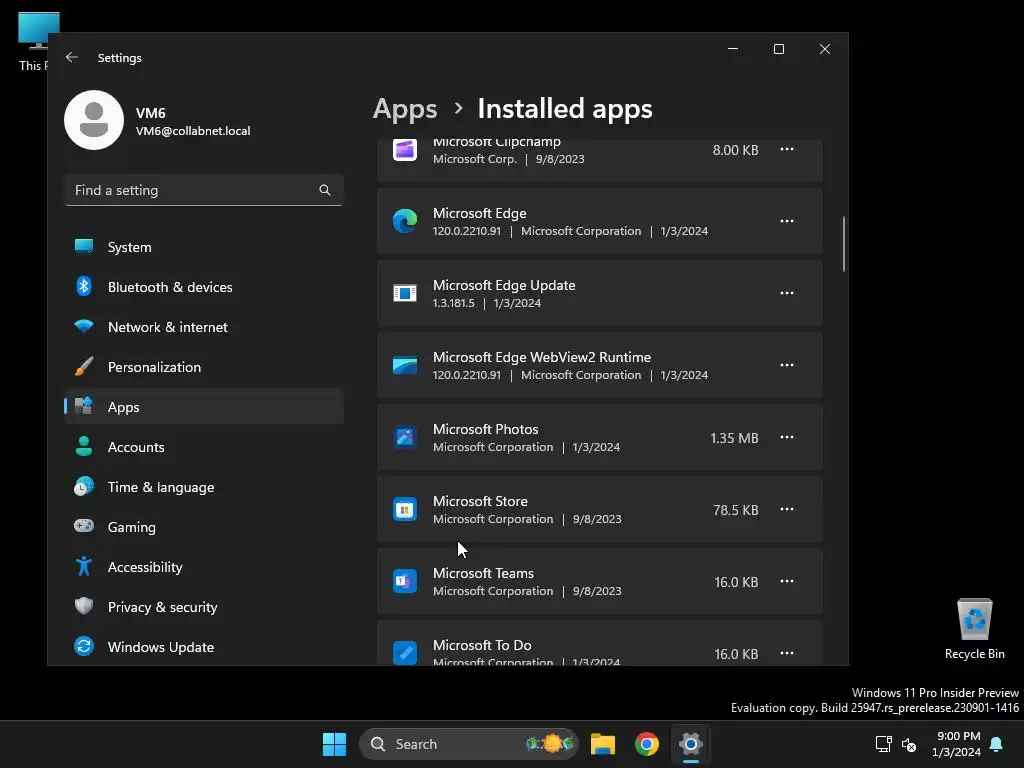
Task: Open File Explorer from the taskbar
Action: pyautogui.click(x=603, y=744)
